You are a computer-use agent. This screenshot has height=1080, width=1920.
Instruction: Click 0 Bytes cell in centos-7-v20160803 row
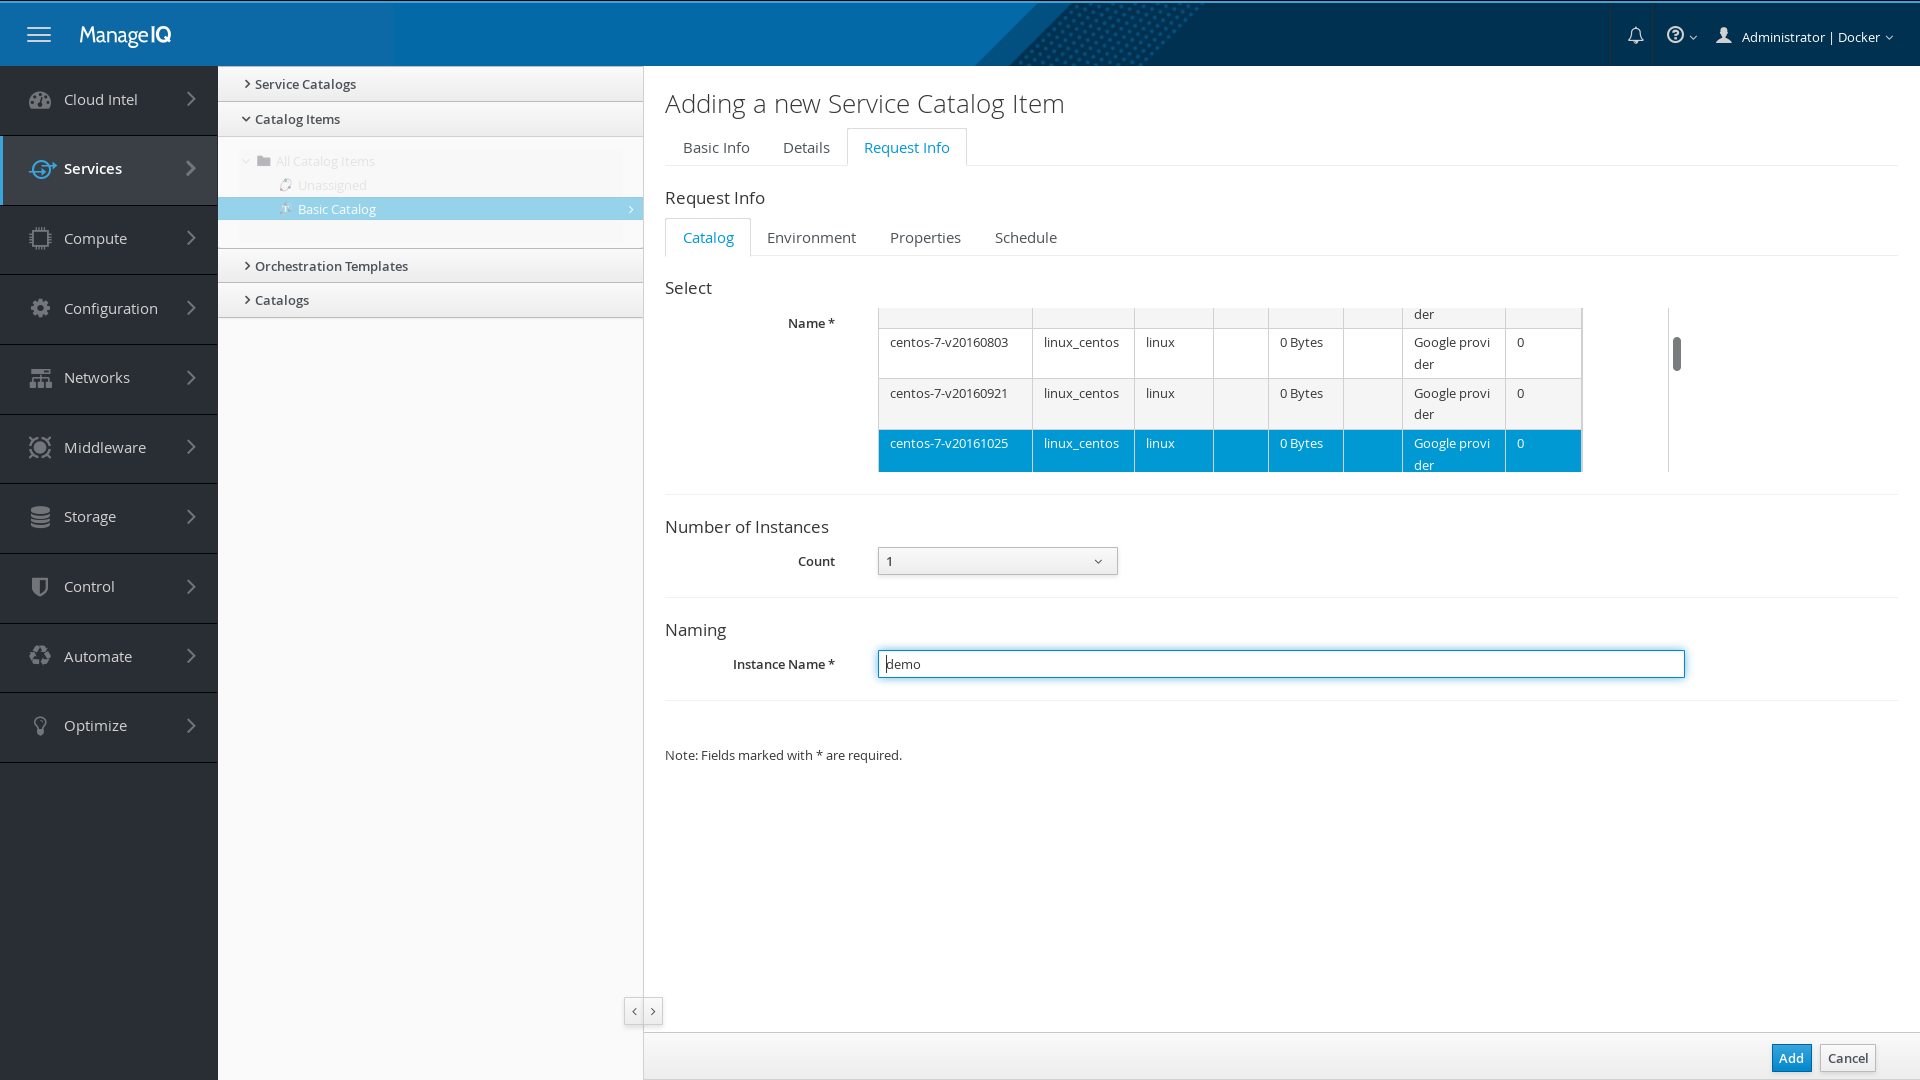tap(1305, 353)
